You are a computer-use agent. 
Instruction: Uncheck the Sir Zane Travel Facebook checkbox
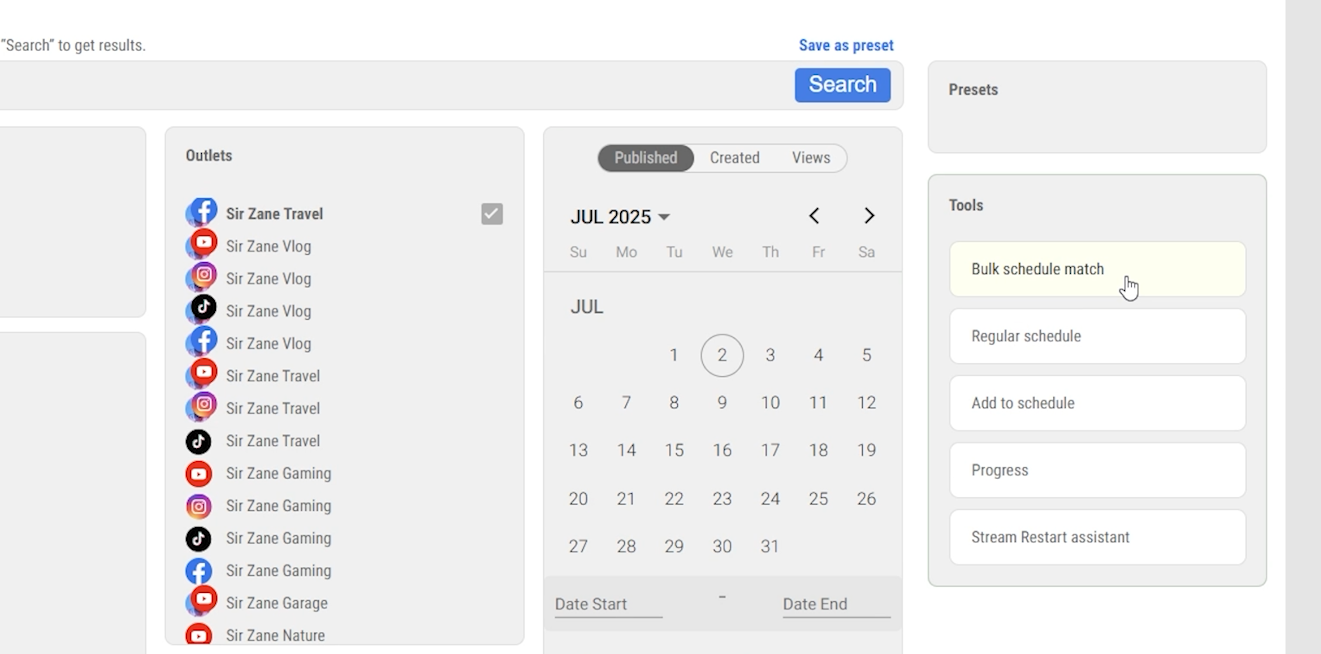coord(492,214)
